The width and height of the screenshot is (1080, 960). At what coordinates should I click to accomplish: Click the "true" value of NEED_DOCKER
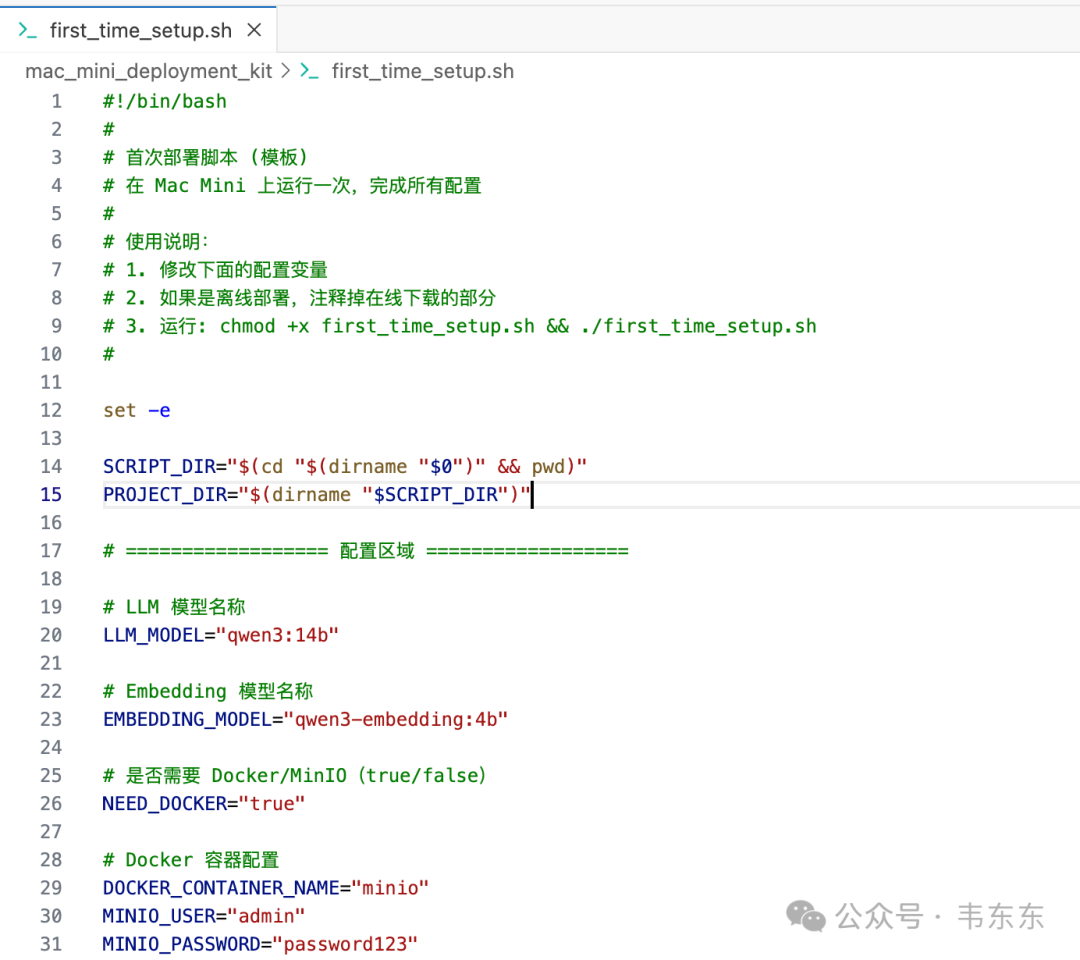coord(271,804)
